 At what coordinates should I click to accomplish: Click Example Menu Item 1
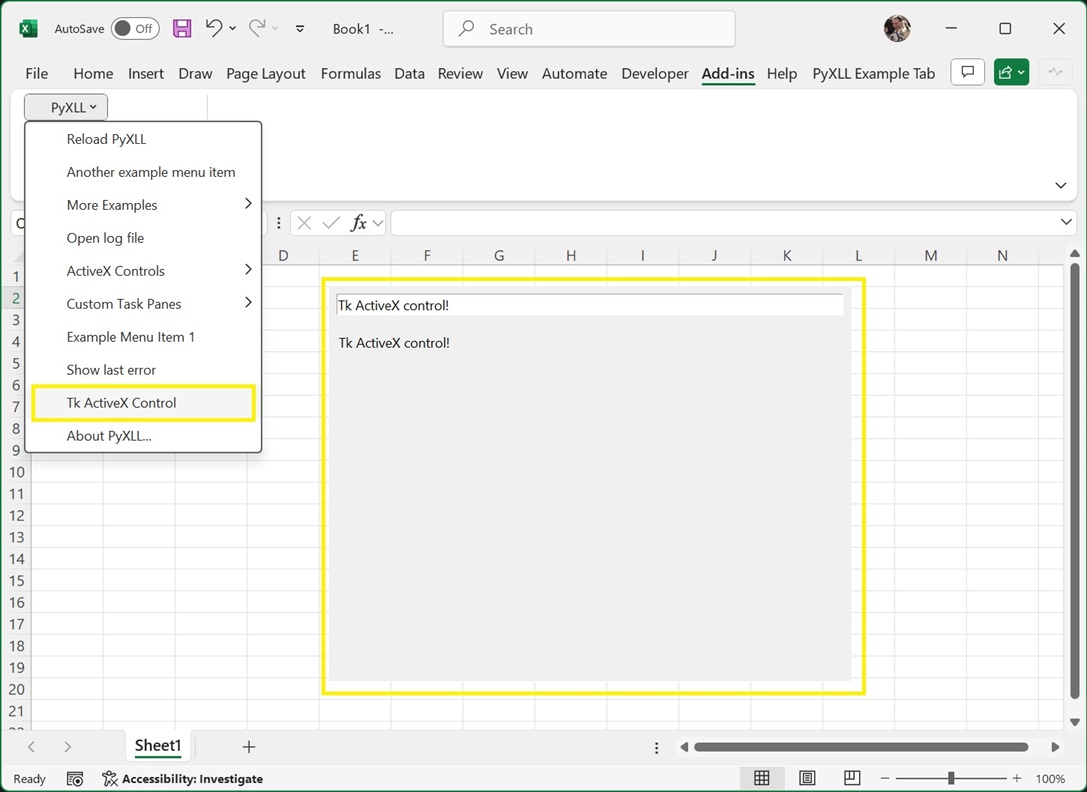(143, 337)
